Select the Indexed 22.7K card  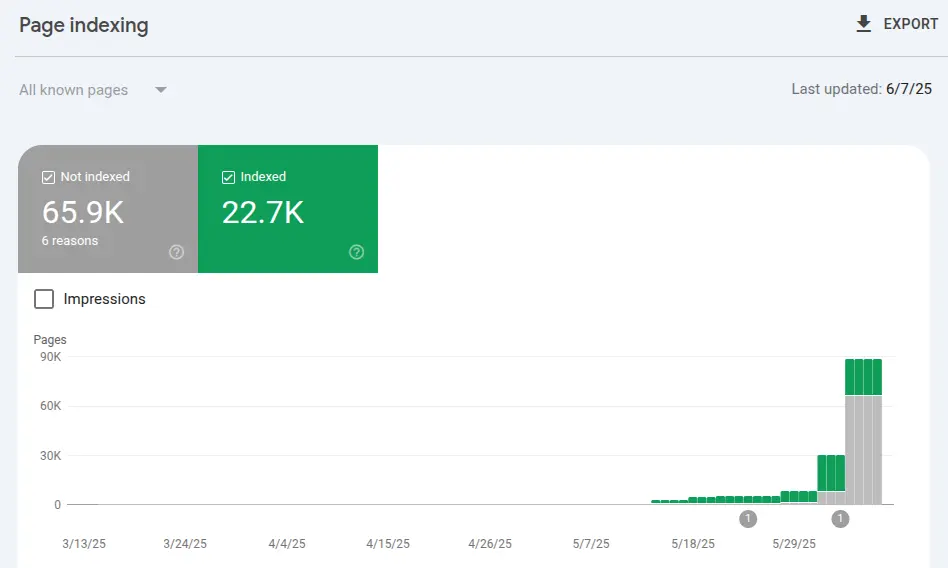coord(288,210)
